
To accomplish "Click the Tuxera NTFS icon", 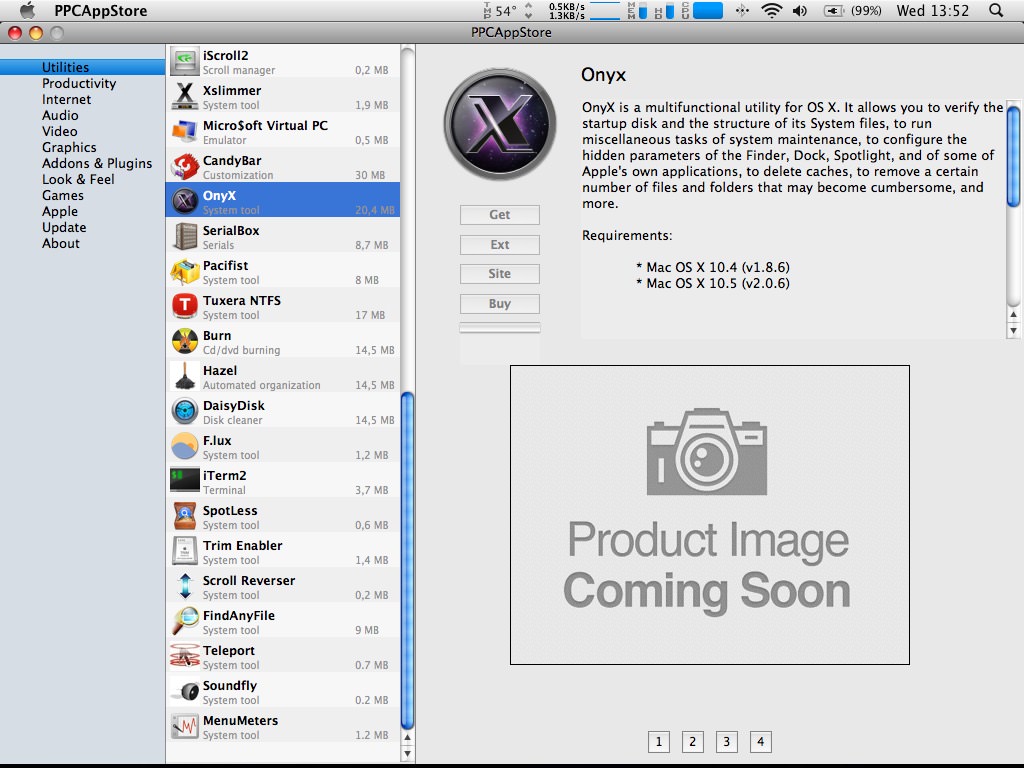I will pos(185,306).
